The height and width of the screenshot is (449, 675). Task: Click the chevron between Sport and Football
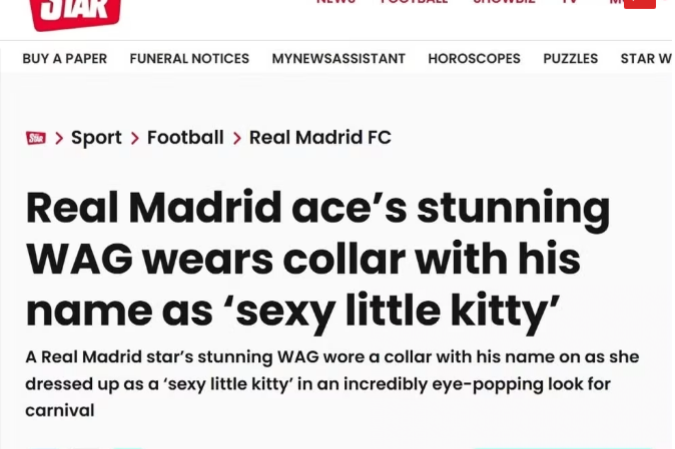(x=135, y=138)
